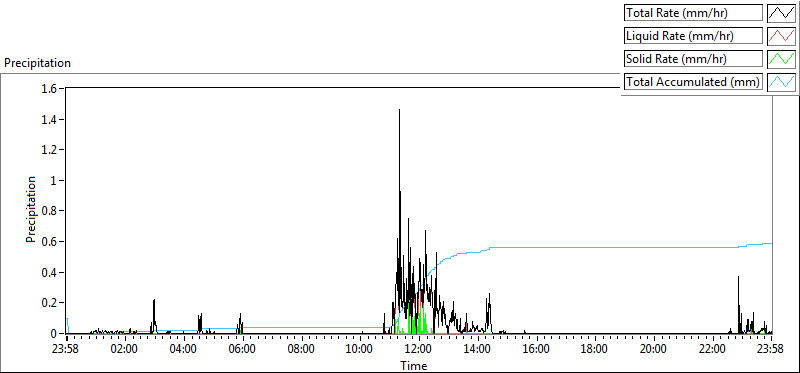Click the green Solid Rate legend line icon
The width and height of the screenshot is (800, 373).
click(x=781, y=59)
